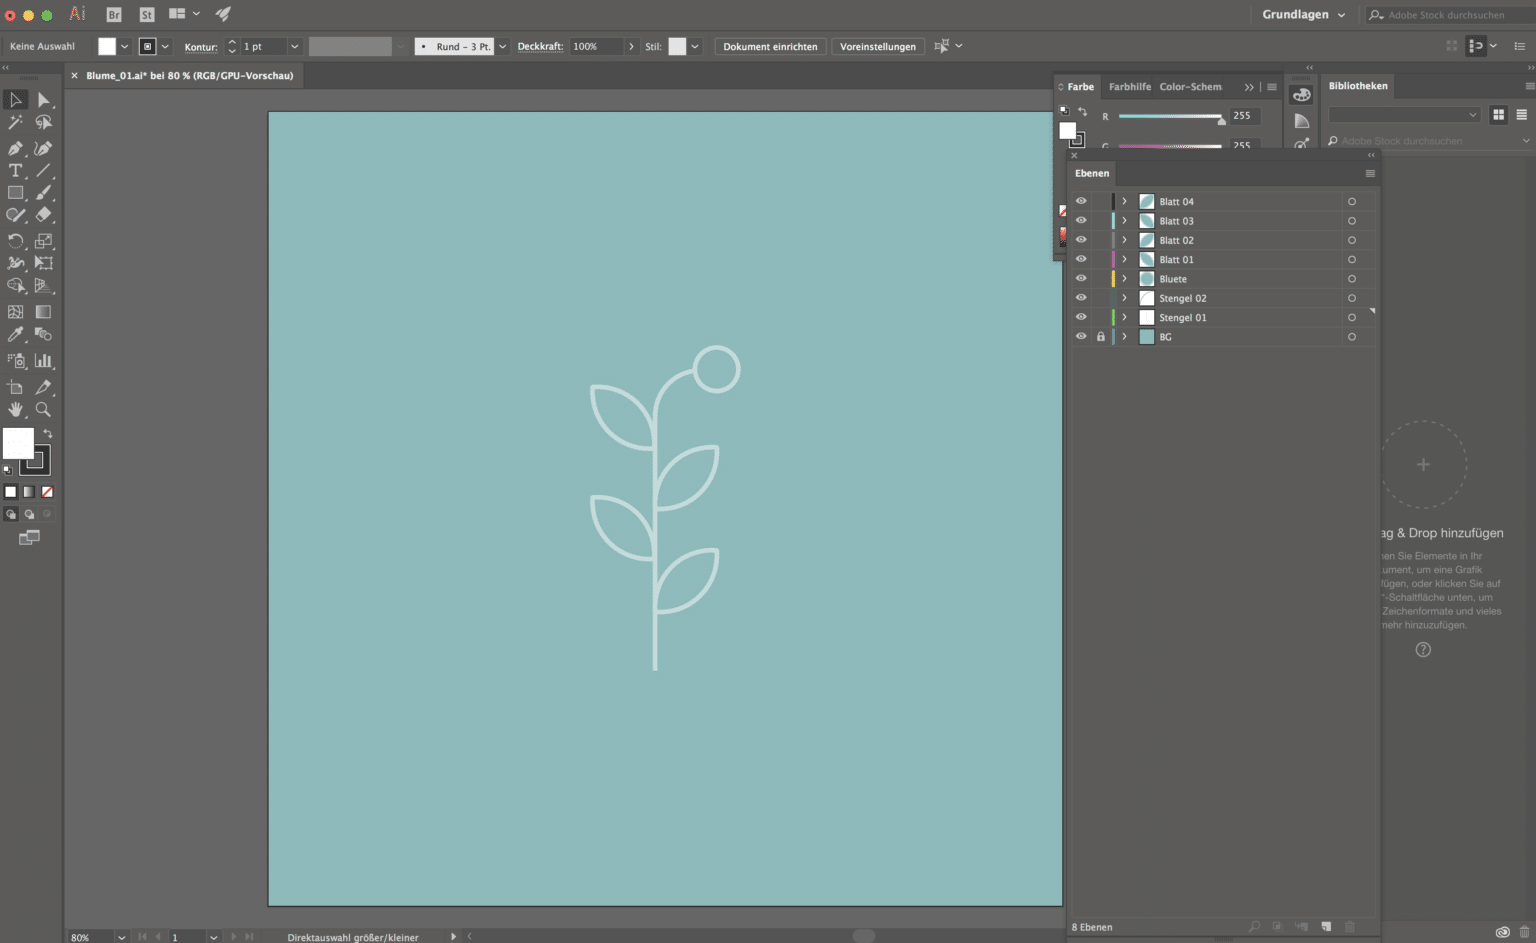Expand the Blatt 01 layer contents

click(x=1124, y=259)
